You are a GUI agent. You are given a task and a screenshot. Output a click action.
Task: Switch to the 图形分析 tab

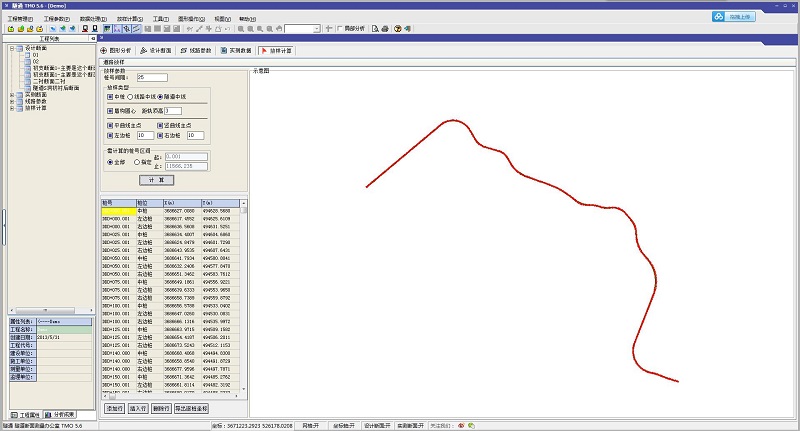pos(116,50)
